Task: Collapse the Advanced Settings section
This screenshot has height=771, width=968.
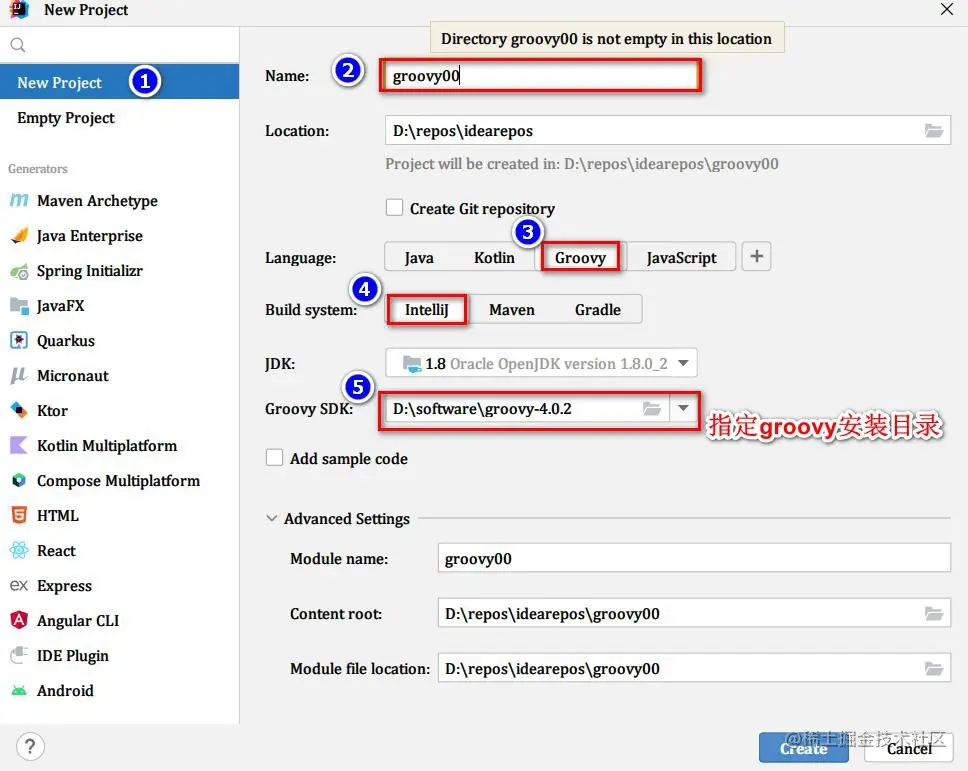Action: [x=272, y=519]
